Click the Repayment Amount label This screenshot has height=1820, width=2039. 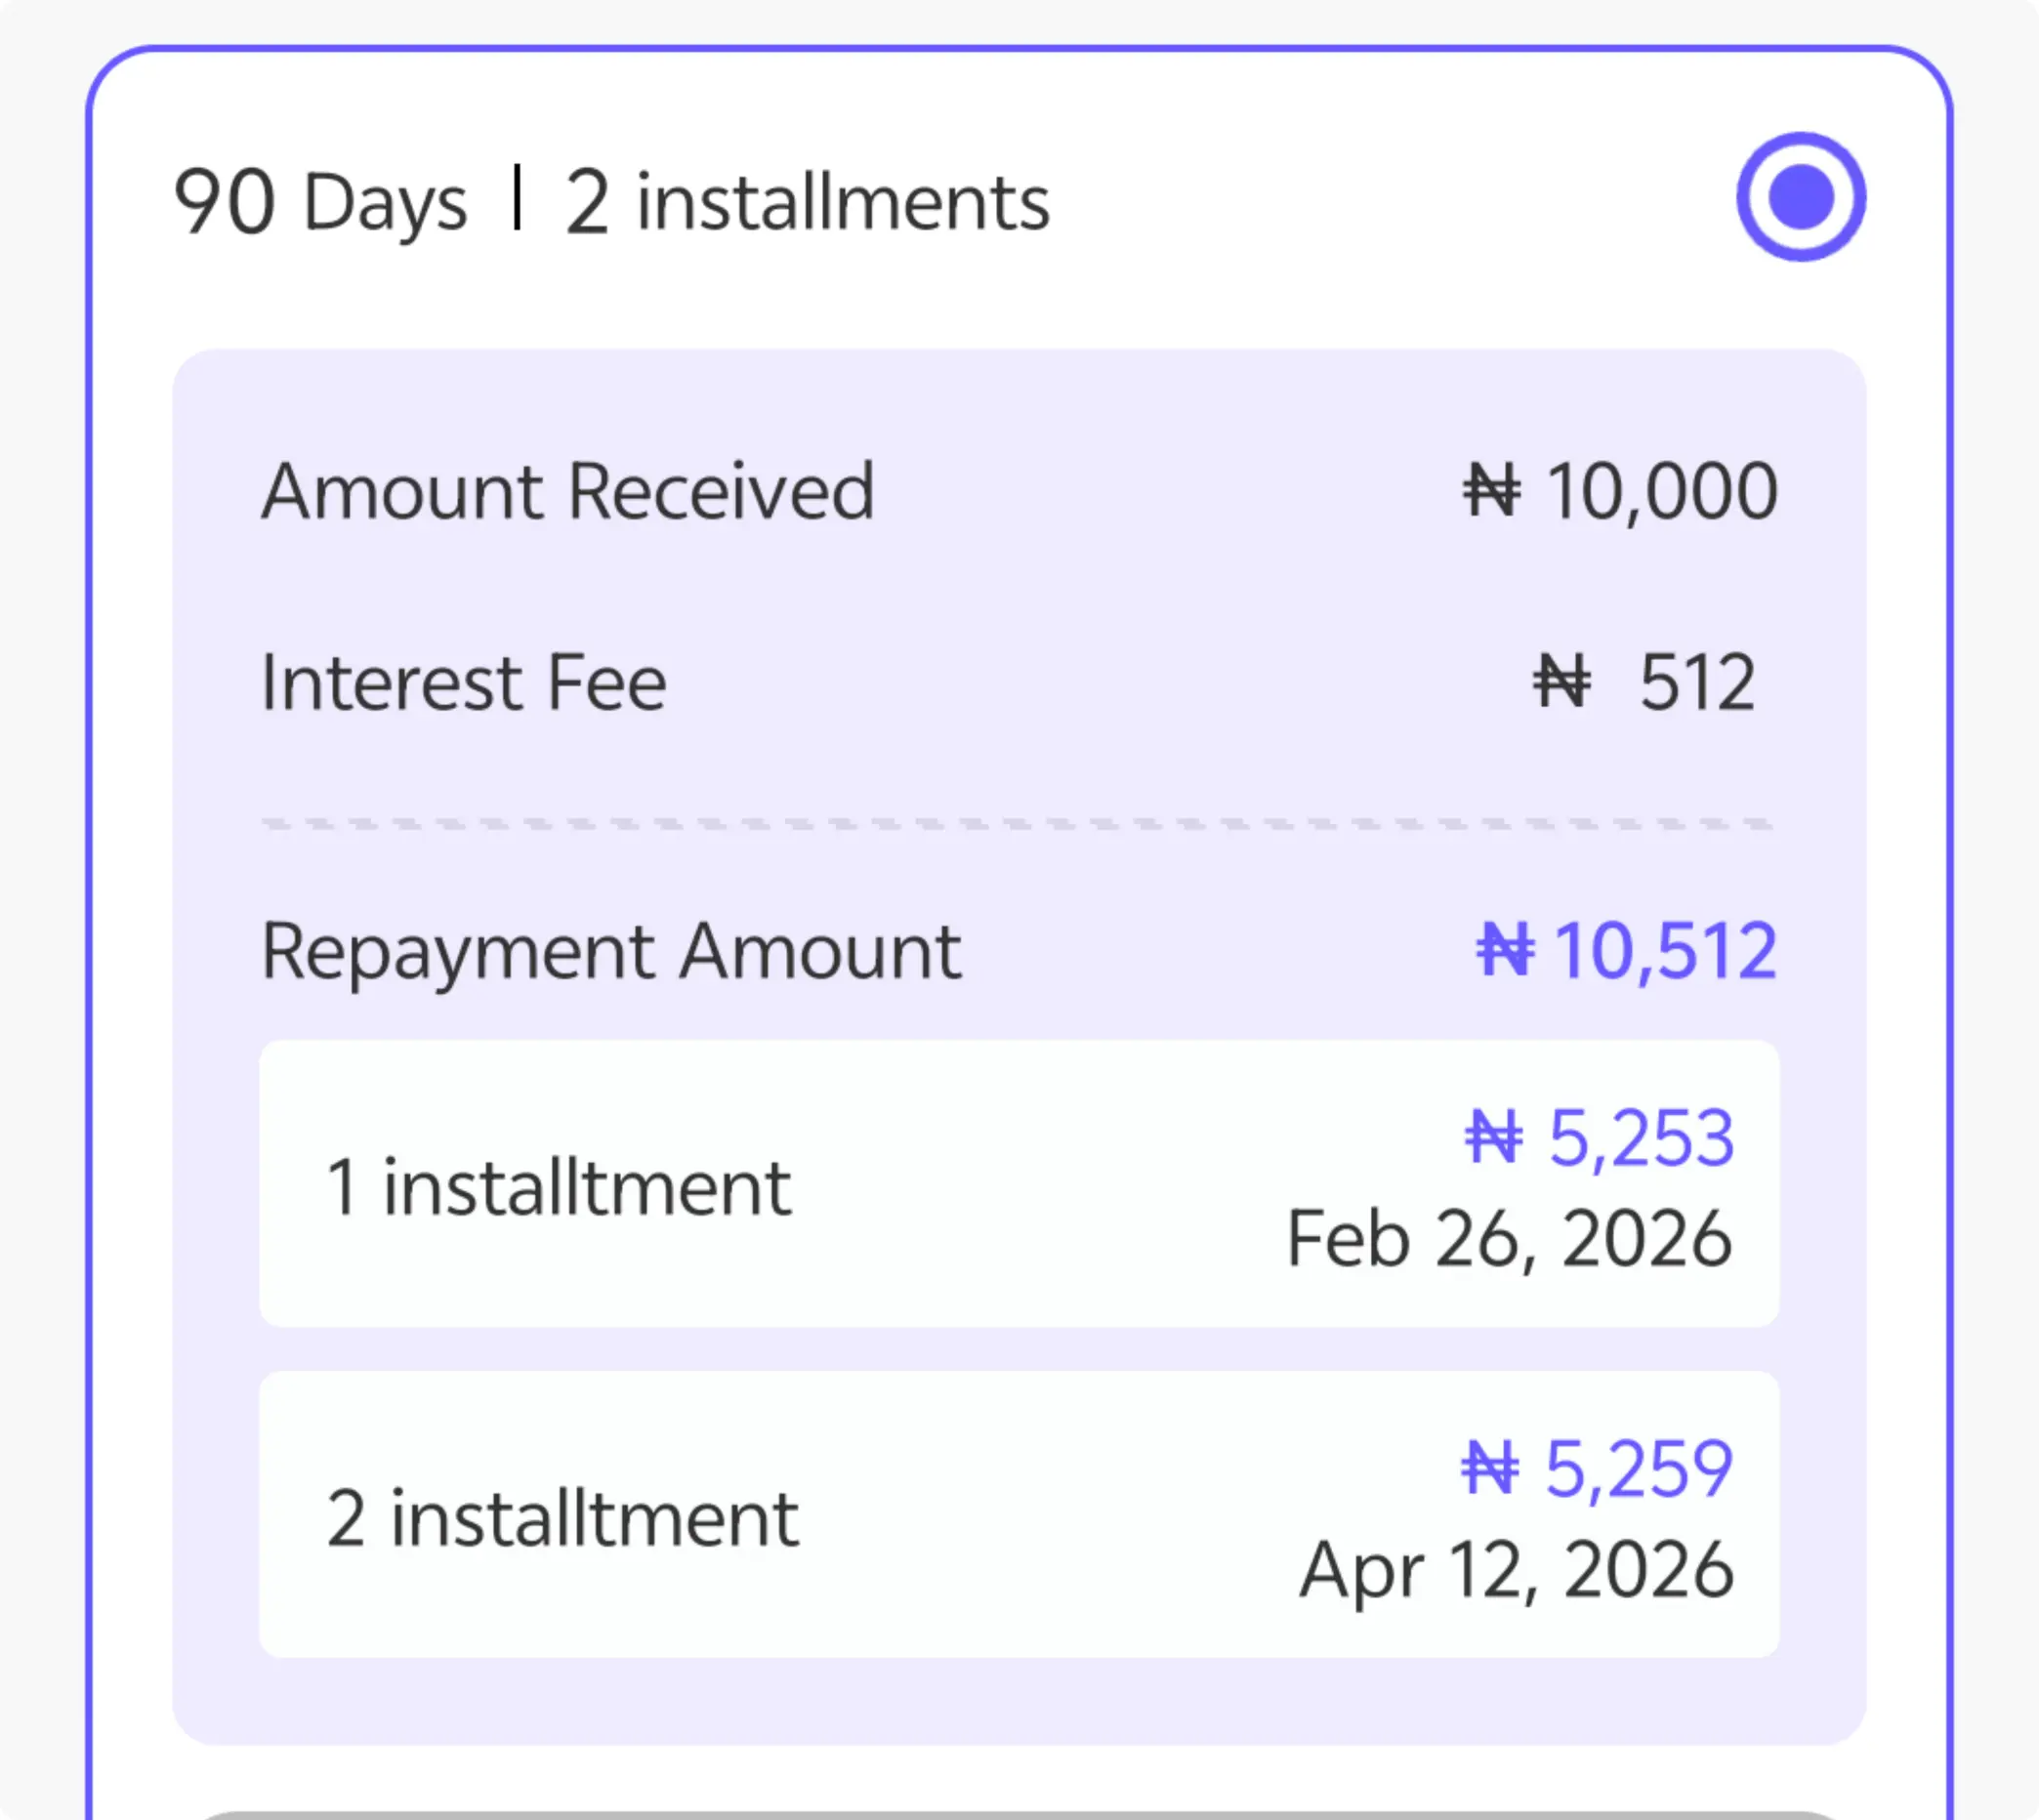611,951
